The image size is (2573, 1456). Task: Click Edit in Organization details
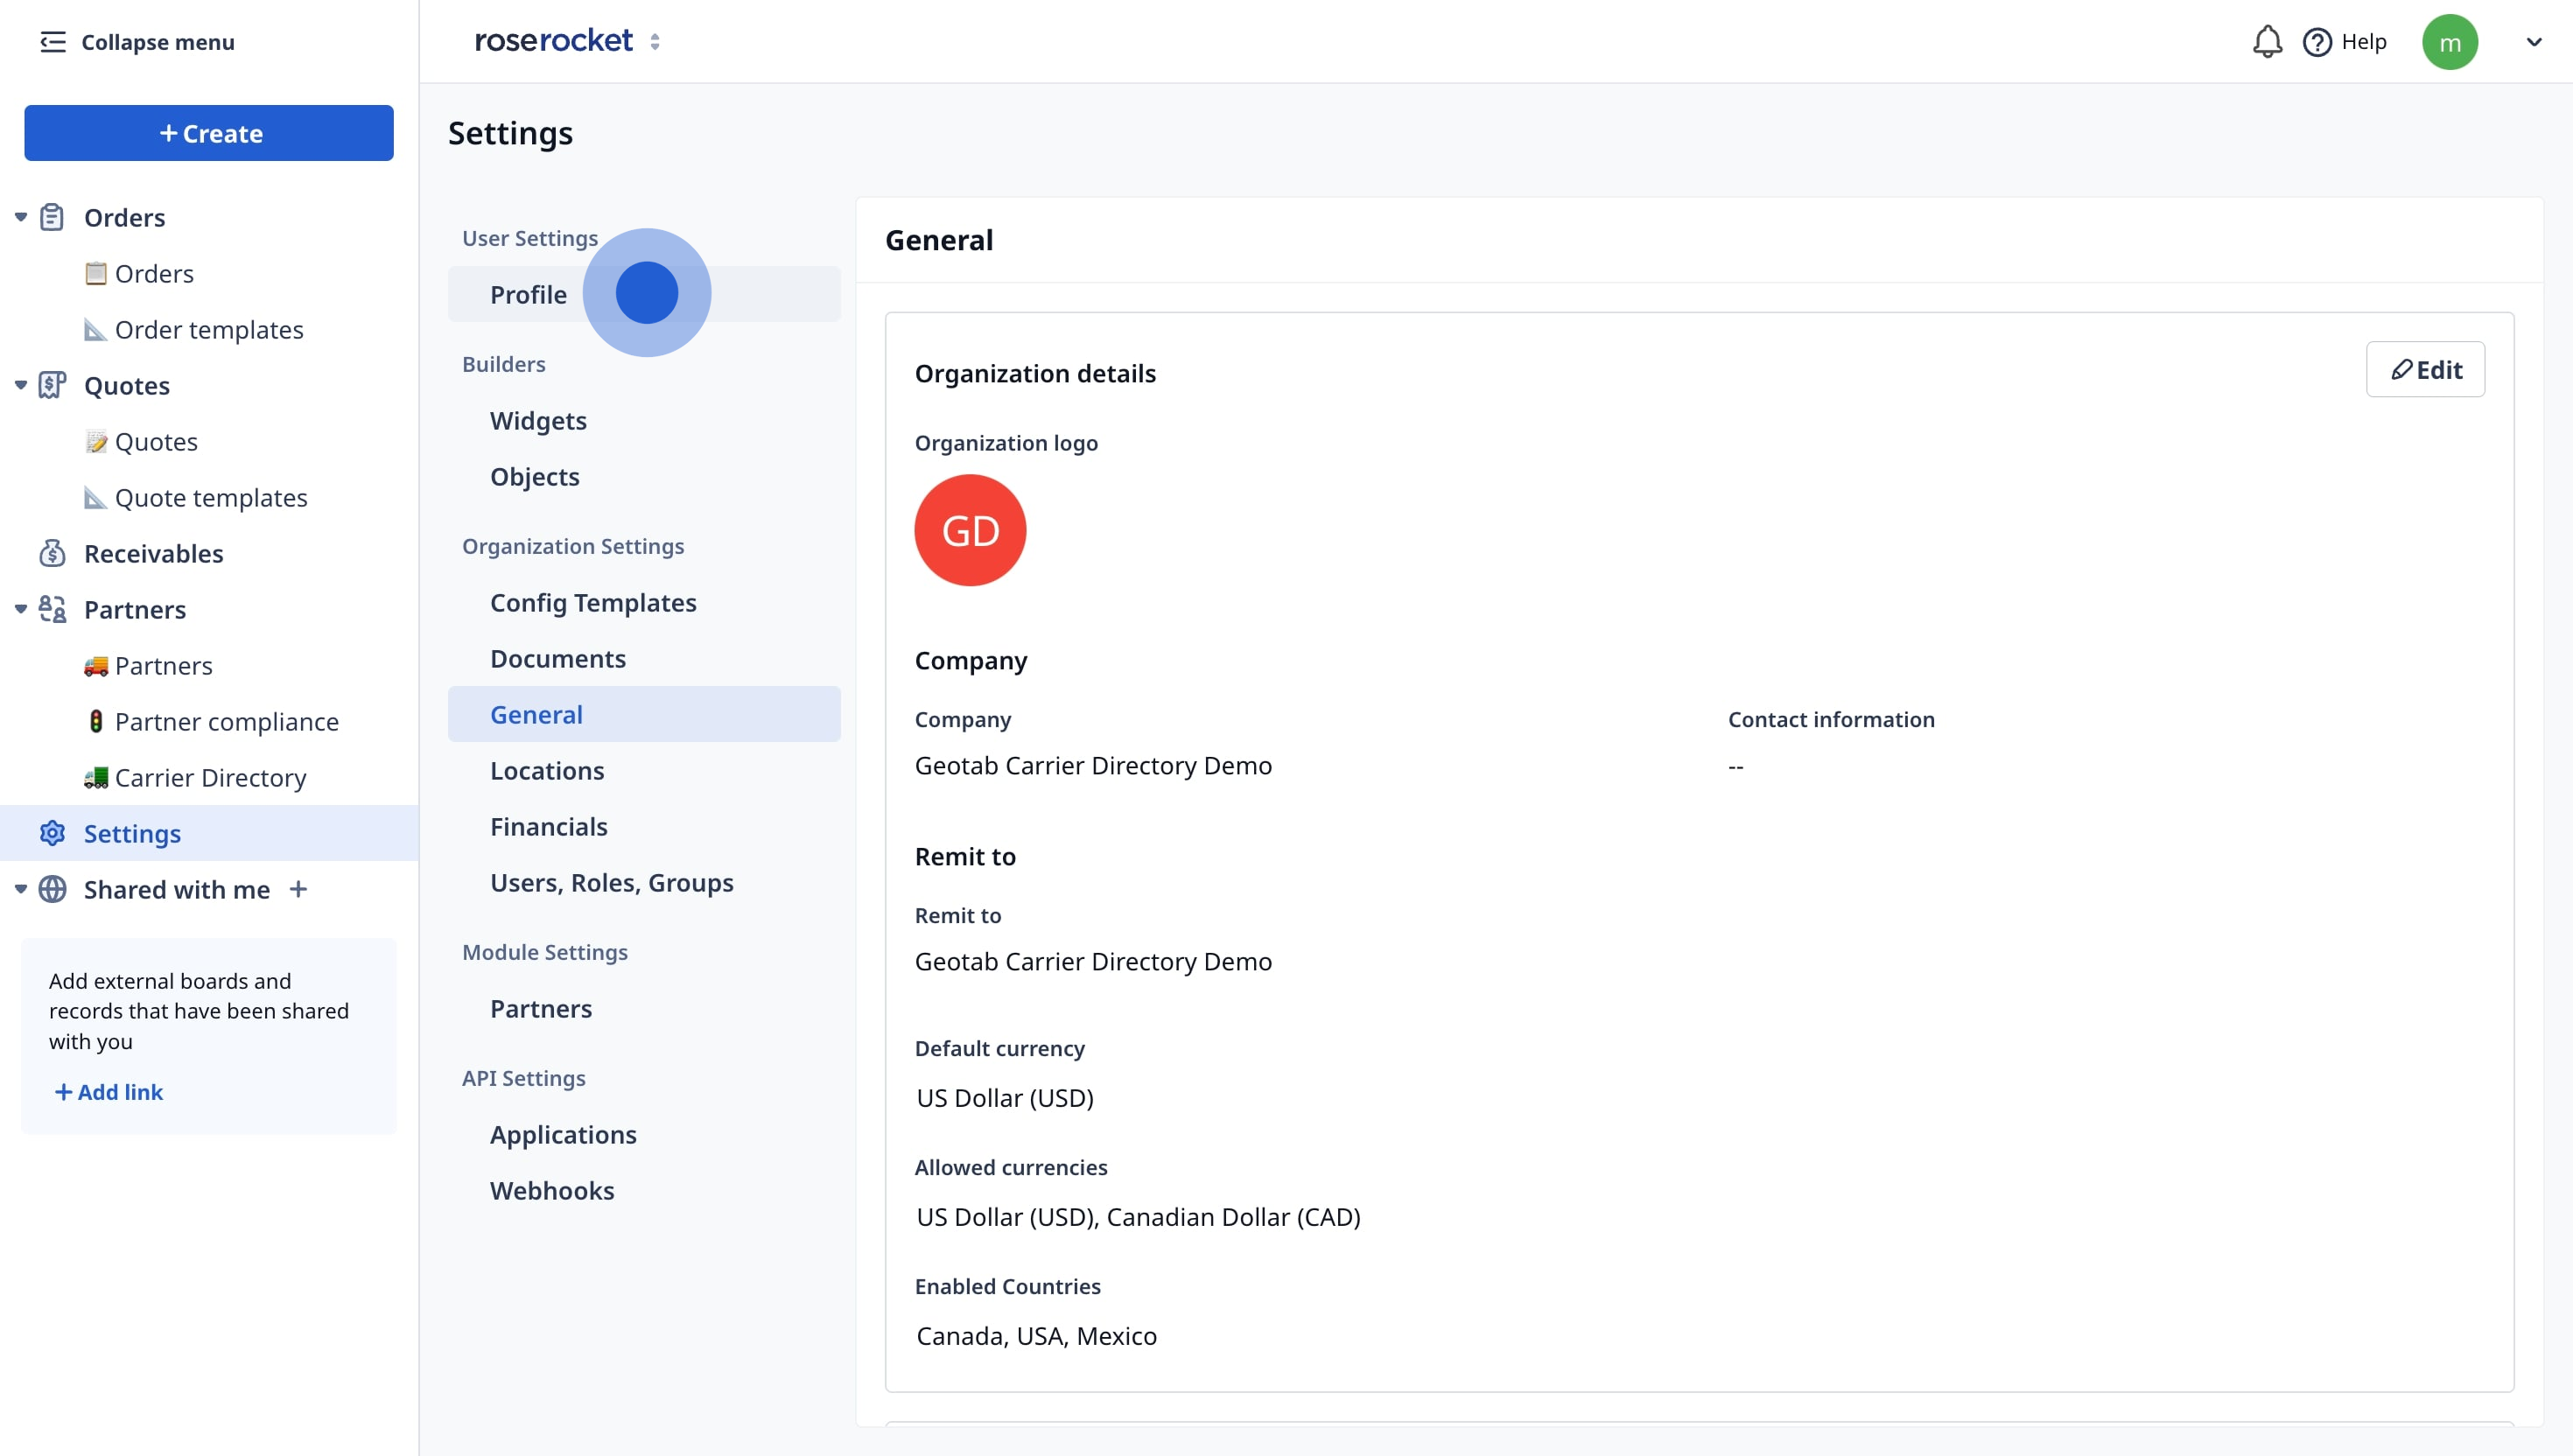tap(2424, 370)
